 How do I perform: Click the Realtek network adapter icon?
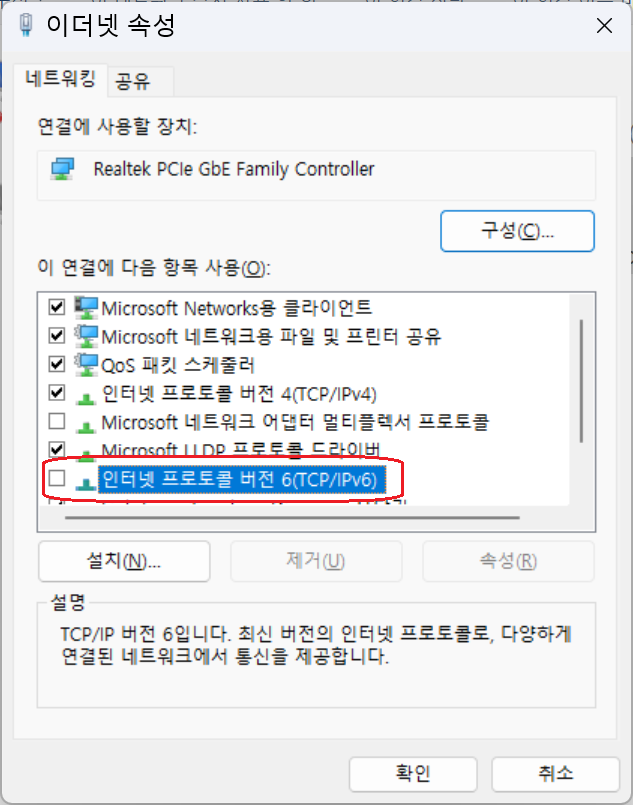[63, 169]
